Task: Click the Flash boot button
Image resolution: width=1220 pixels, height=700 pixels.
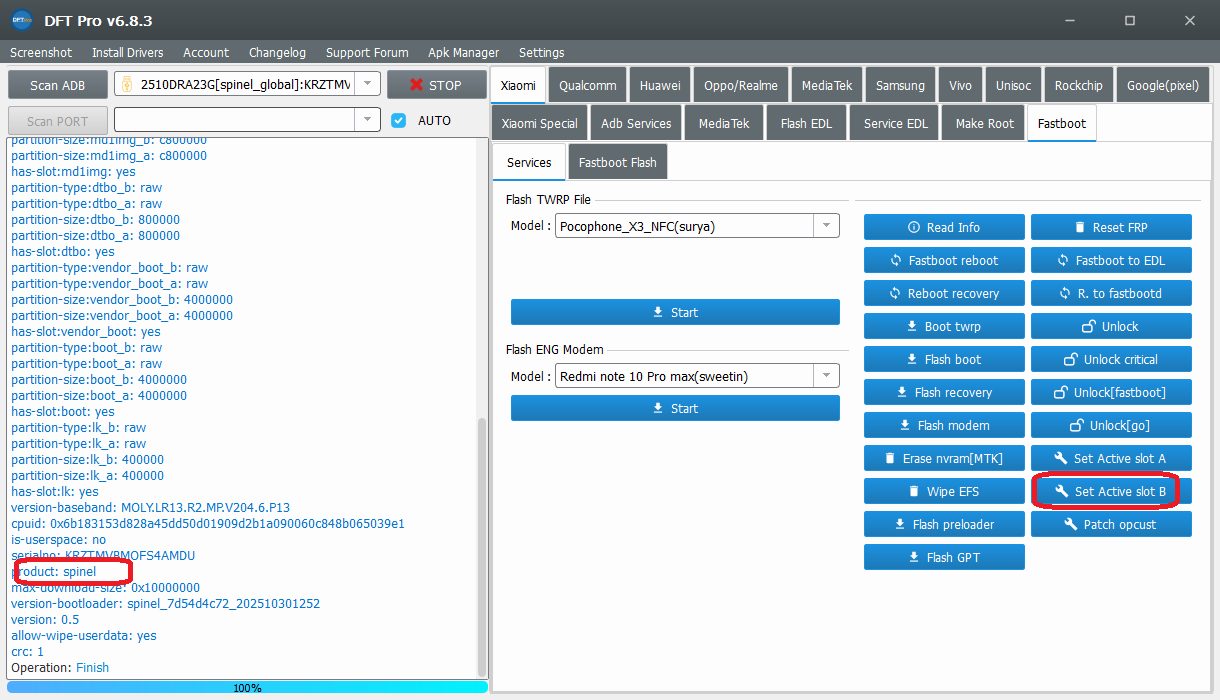Action: click(944, 359)
